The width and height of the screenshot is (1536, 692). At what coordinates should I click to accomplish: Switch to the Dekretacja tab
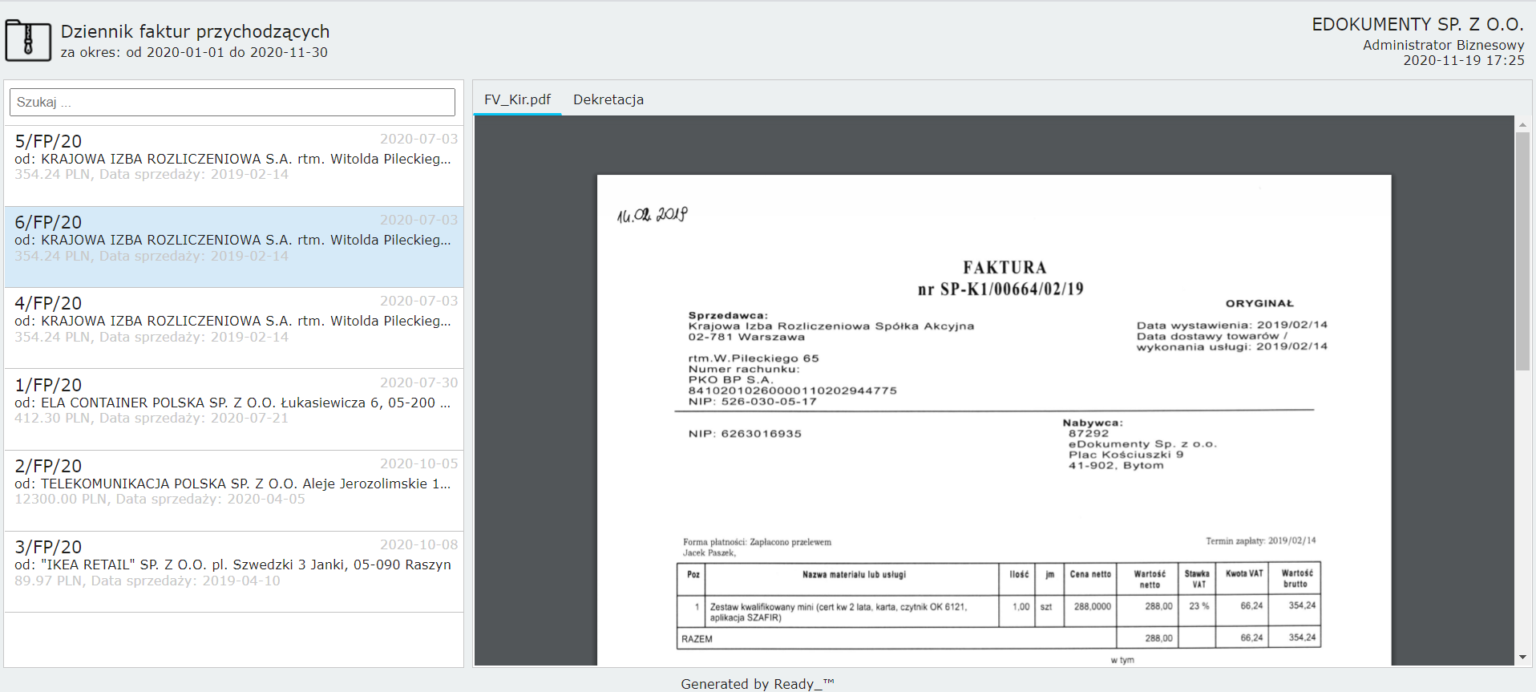(608, 99)
